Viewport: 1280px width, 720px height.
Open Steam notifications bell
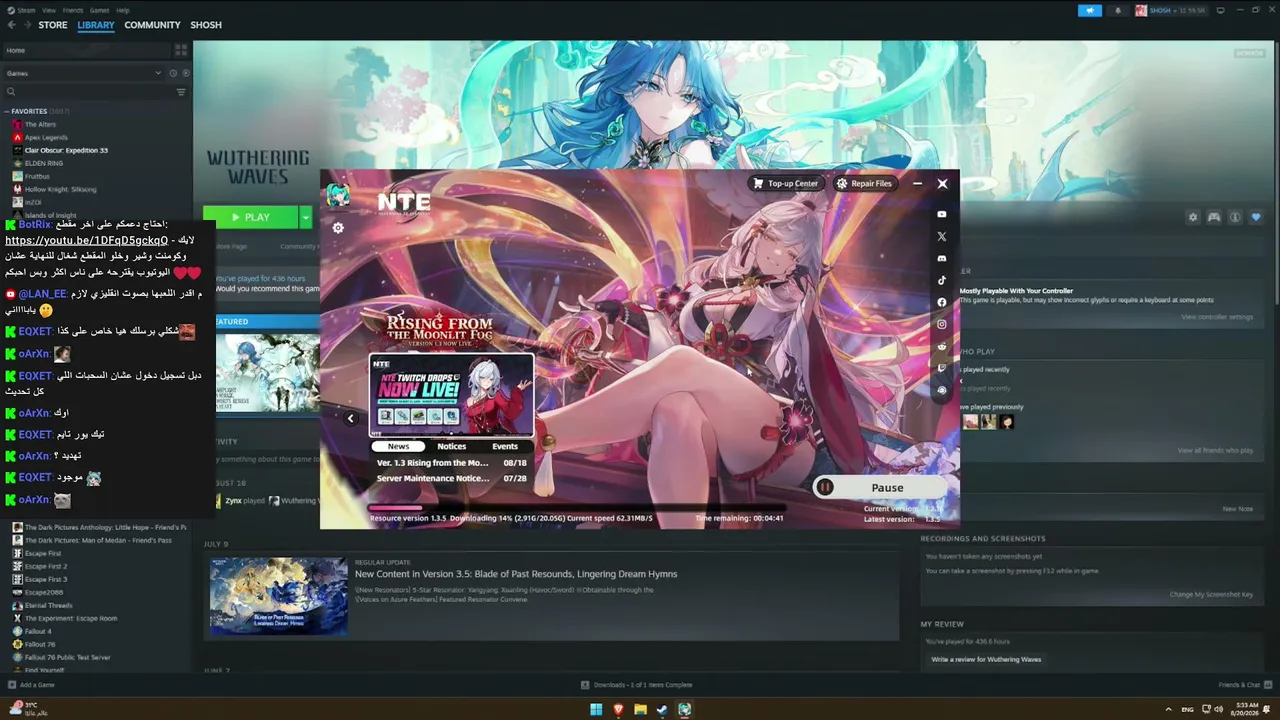click(x=1118, y=10)
